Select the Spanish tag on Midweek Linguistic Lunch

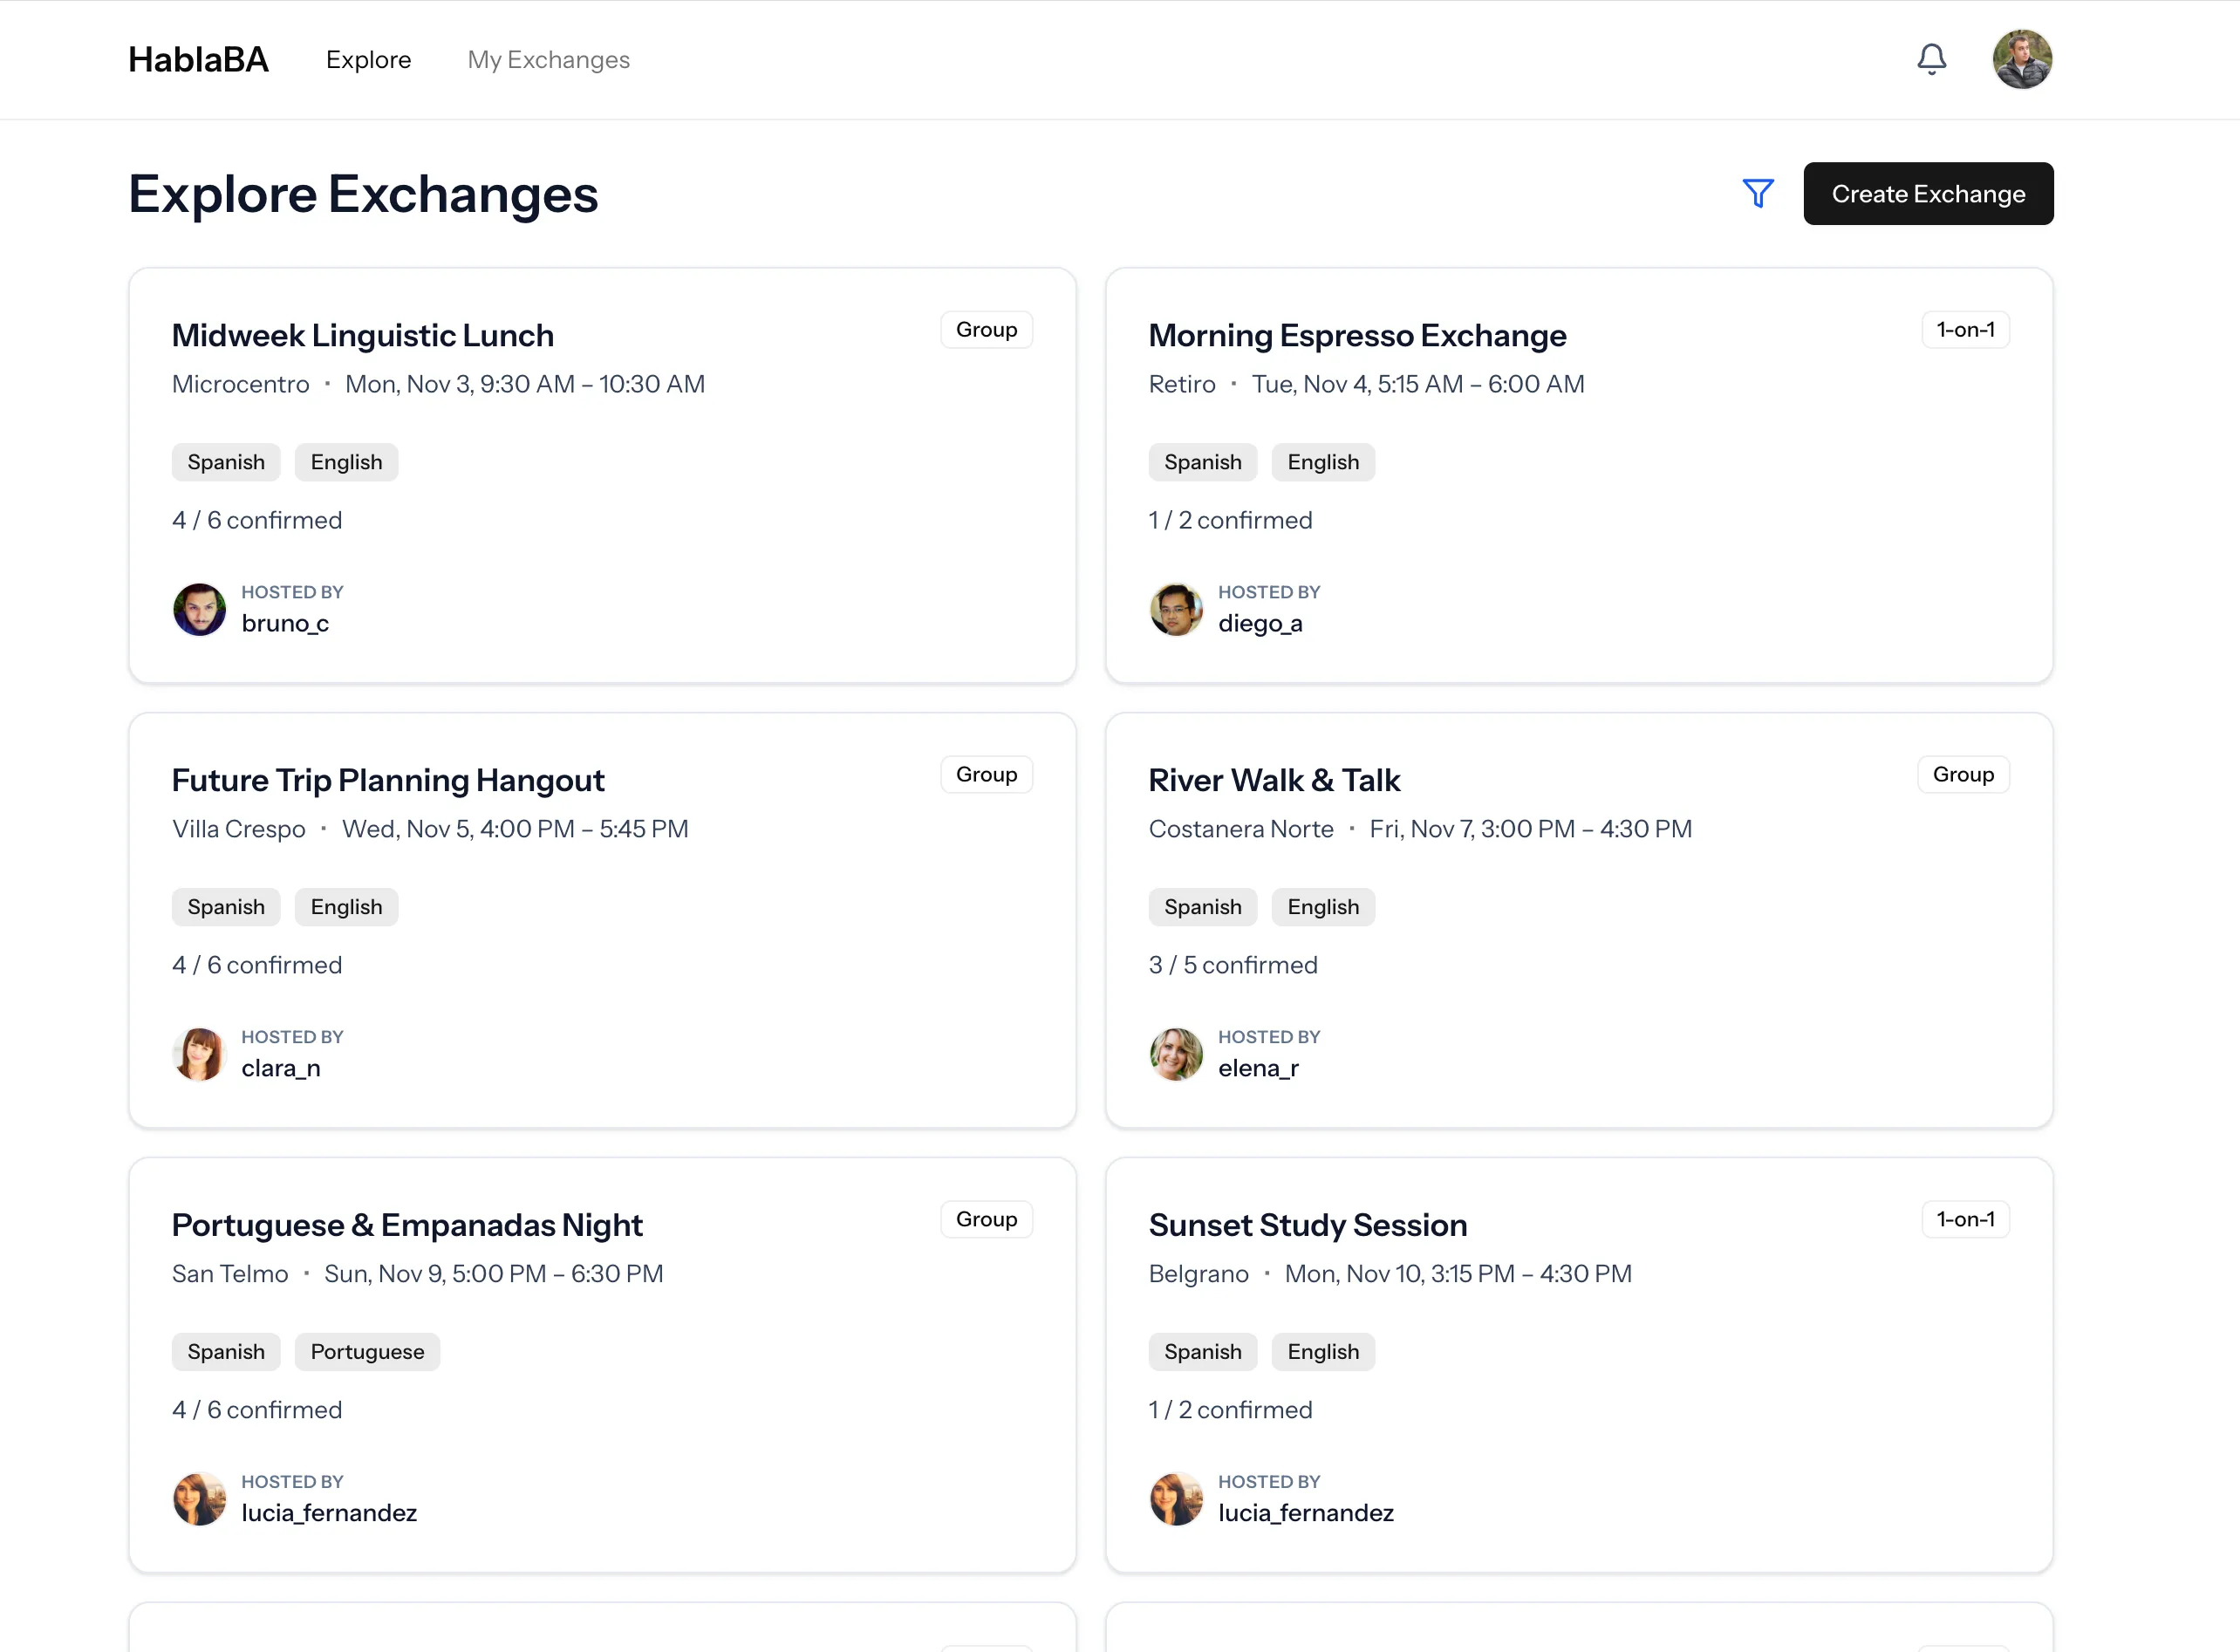pos(226,461)
